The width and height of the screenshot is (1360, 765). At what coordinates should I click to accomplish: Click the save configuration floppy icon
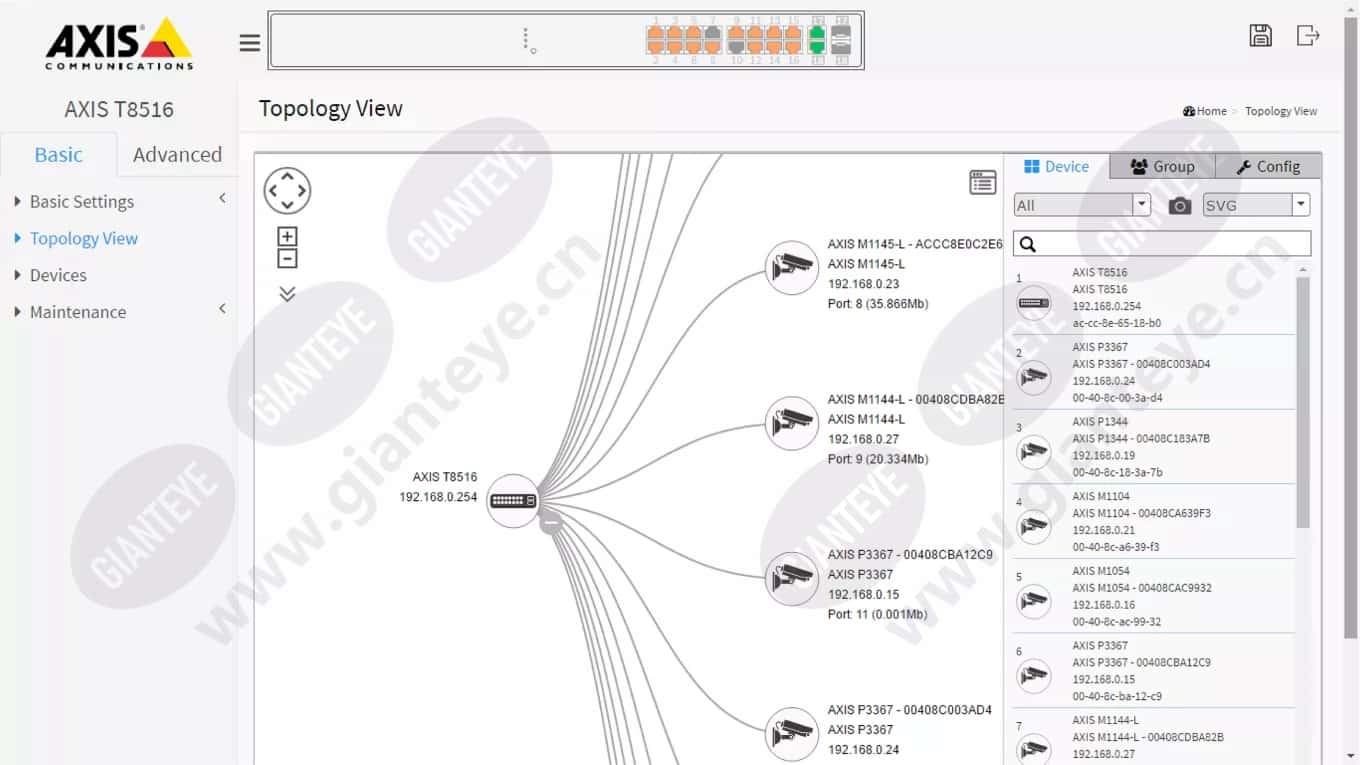1261,35
